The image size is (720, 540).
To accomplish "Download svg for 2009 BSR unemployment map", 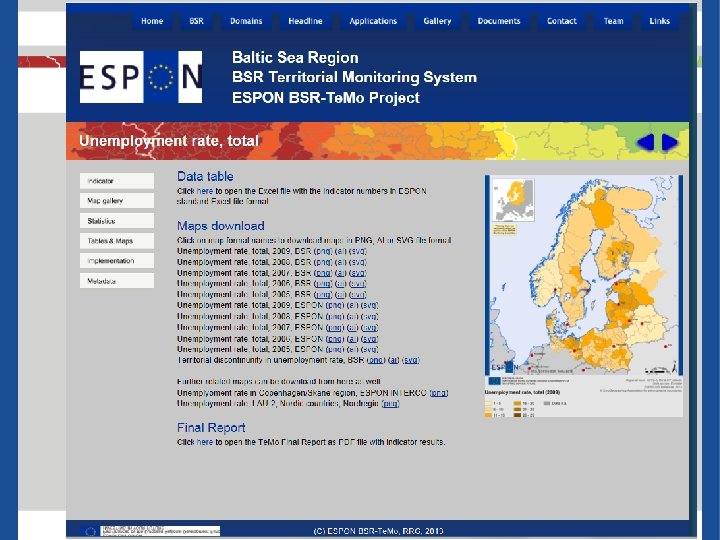I will 358,251.
